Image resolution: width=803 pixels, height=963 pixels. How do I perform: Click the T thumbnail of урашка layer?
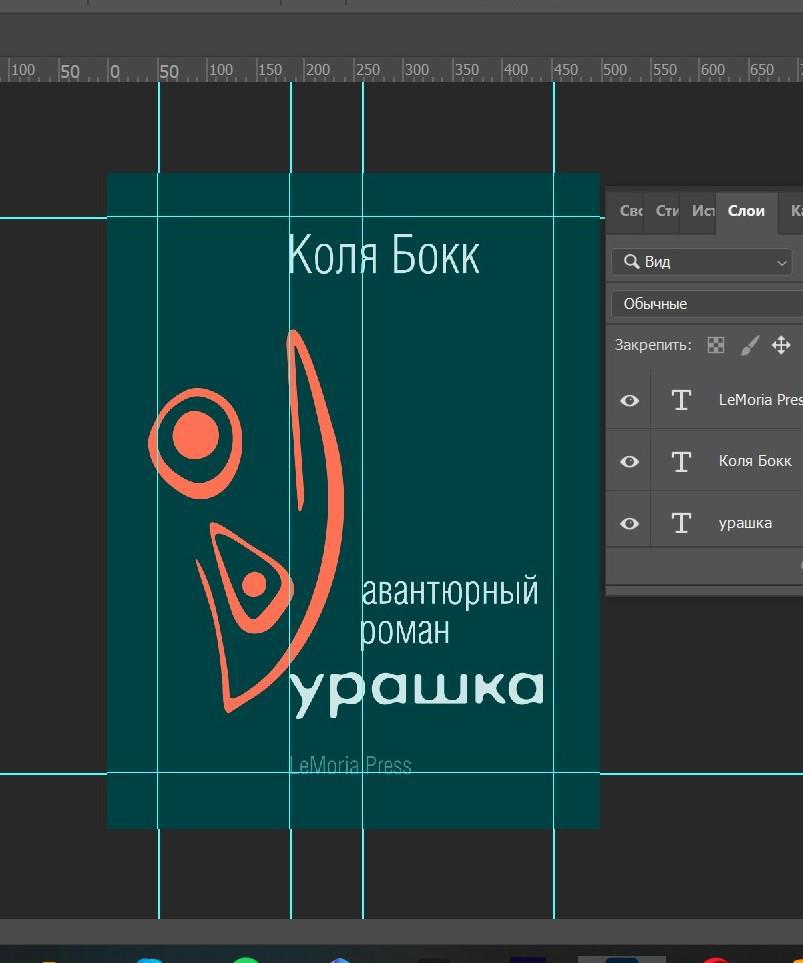point(681,523)
